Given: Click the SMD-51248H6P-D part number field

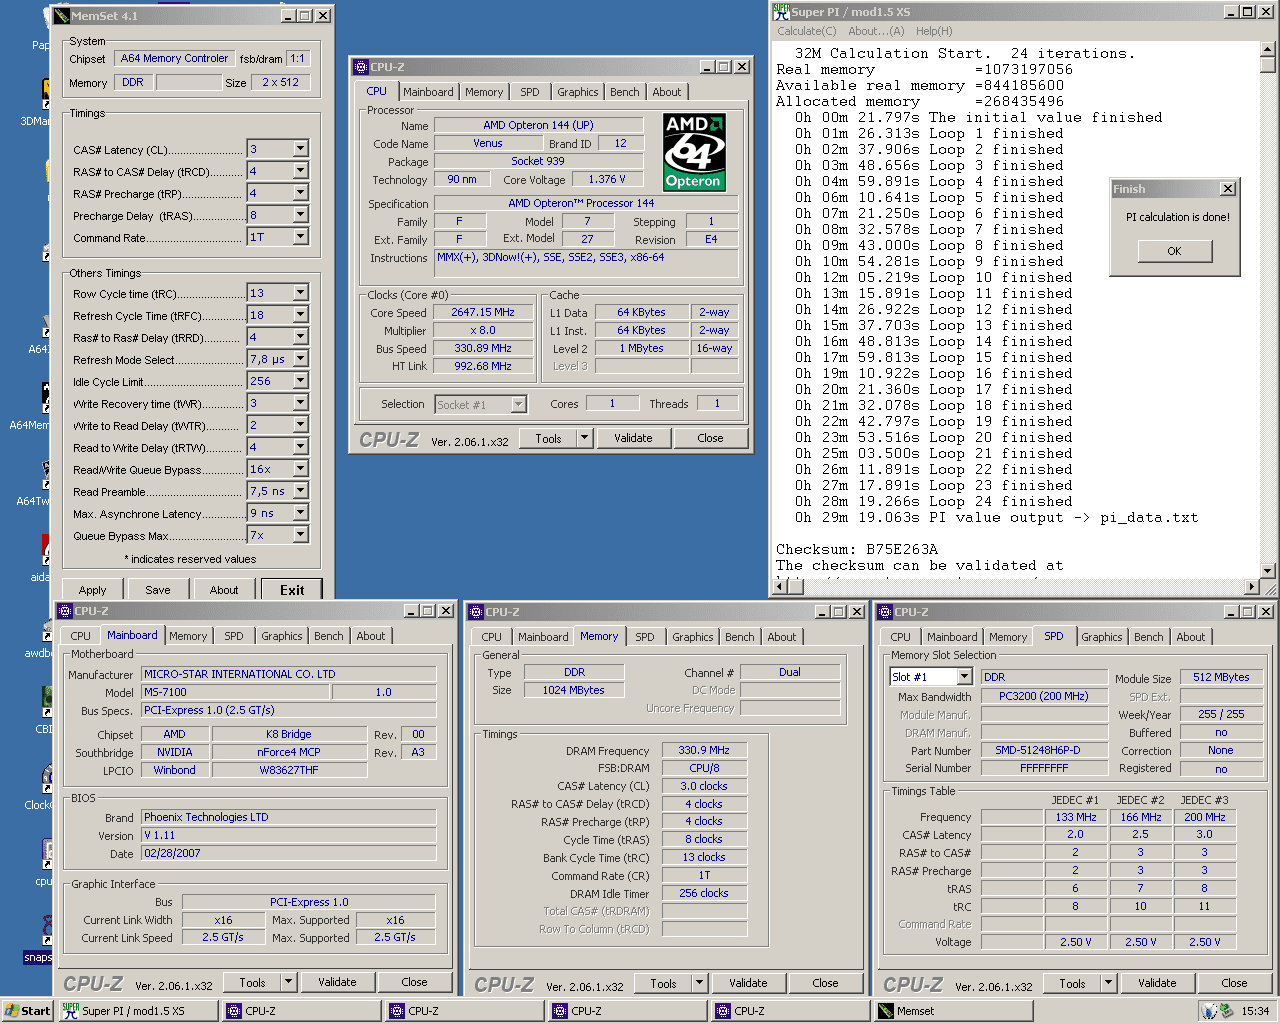Looking at the screenshot, I should (x=1044, y=750).
